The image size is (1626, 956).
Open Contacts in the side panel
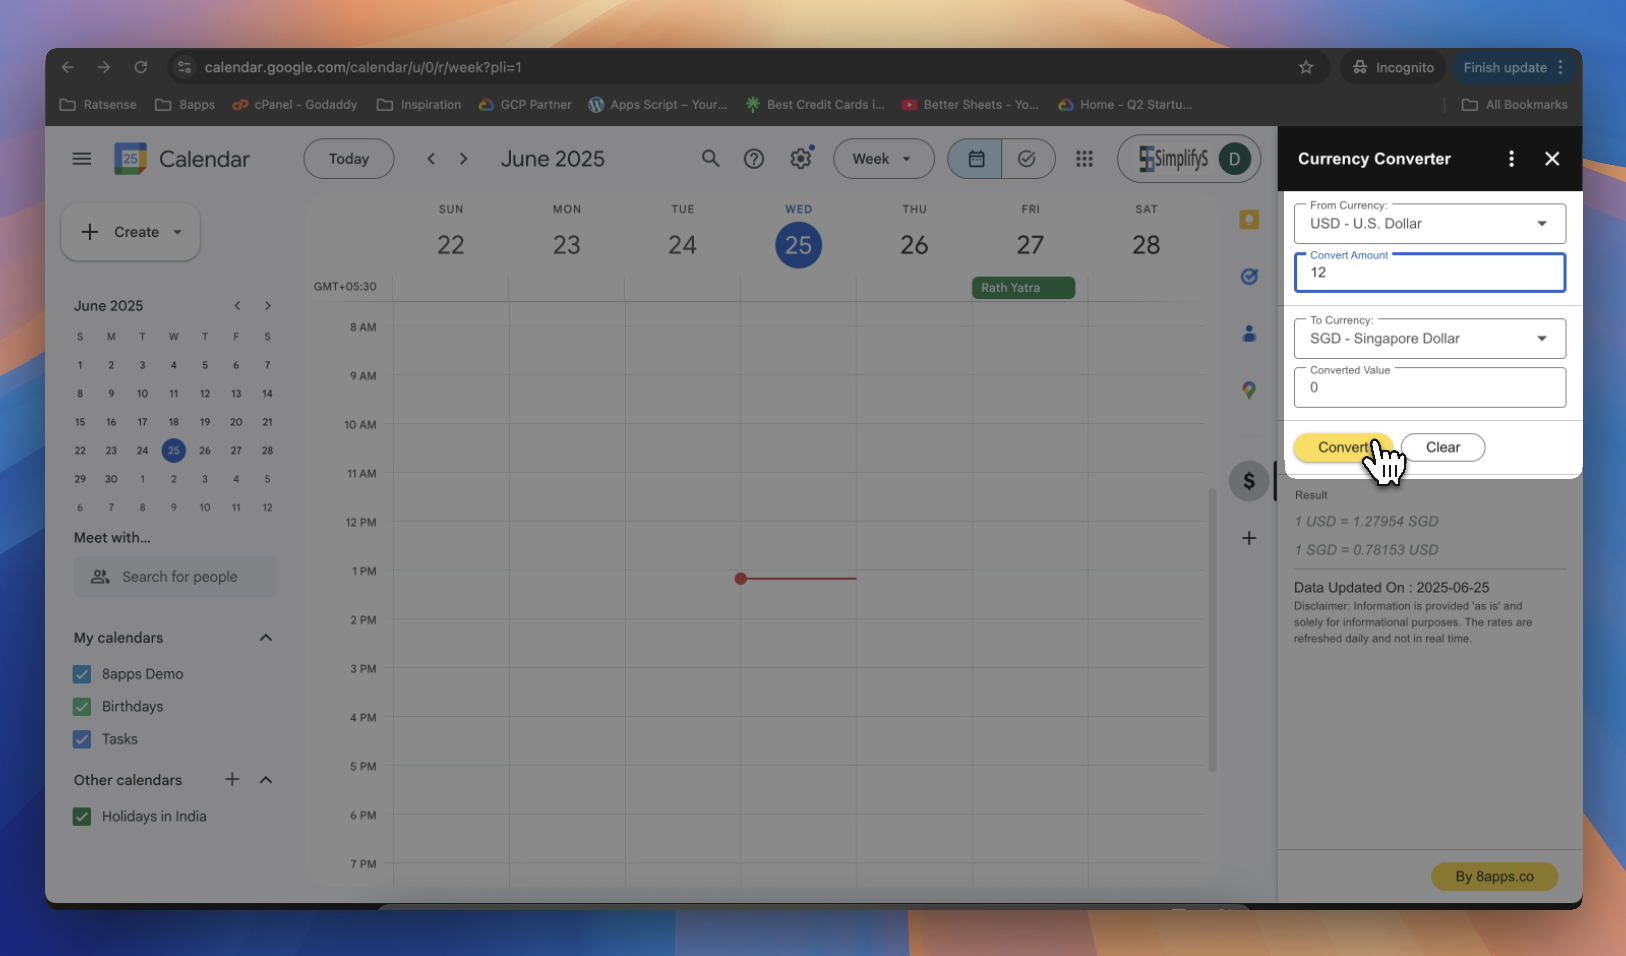point(1249,333)
